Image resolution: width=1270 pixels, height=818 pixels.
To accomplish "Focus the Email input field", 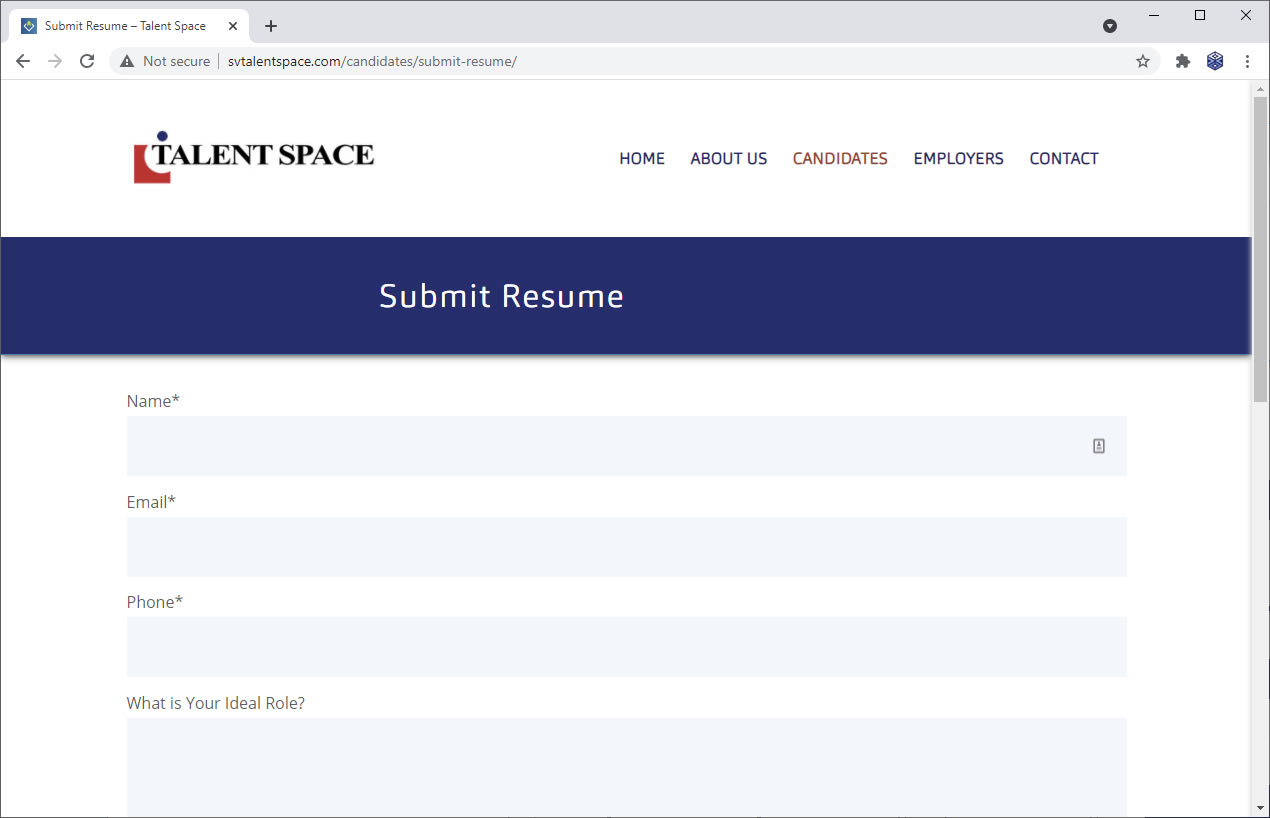I will pyautogui.click(x=626, y=547).
